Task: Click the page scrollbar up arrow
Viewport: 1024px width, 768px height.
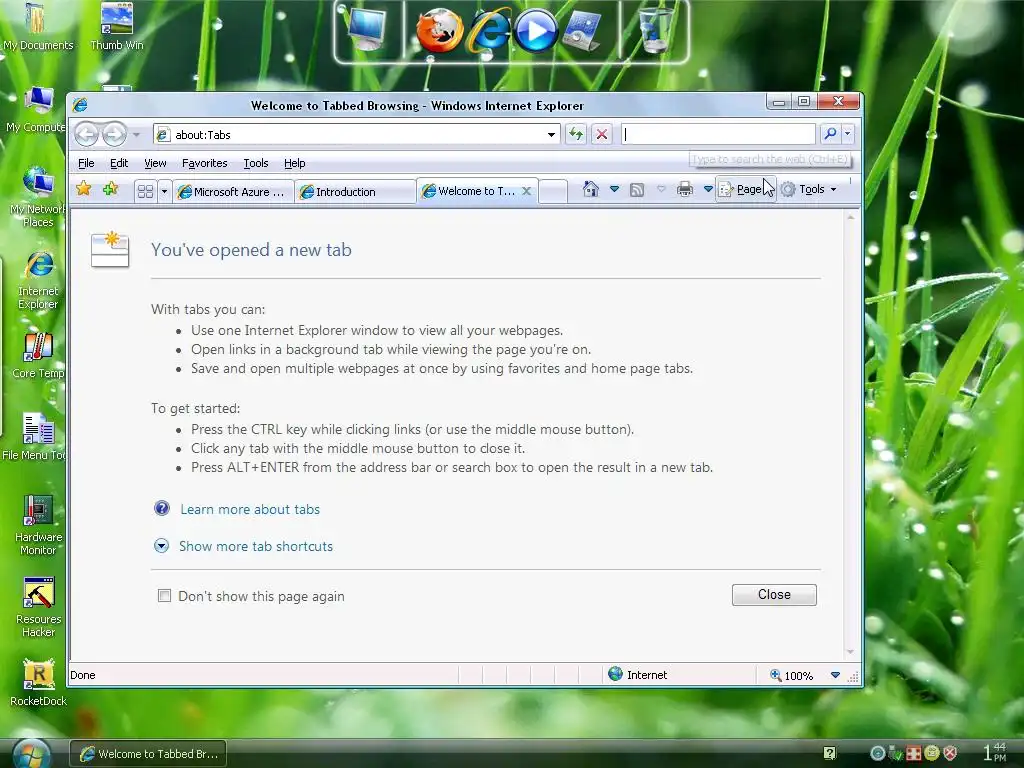Action: click(850, 217)
